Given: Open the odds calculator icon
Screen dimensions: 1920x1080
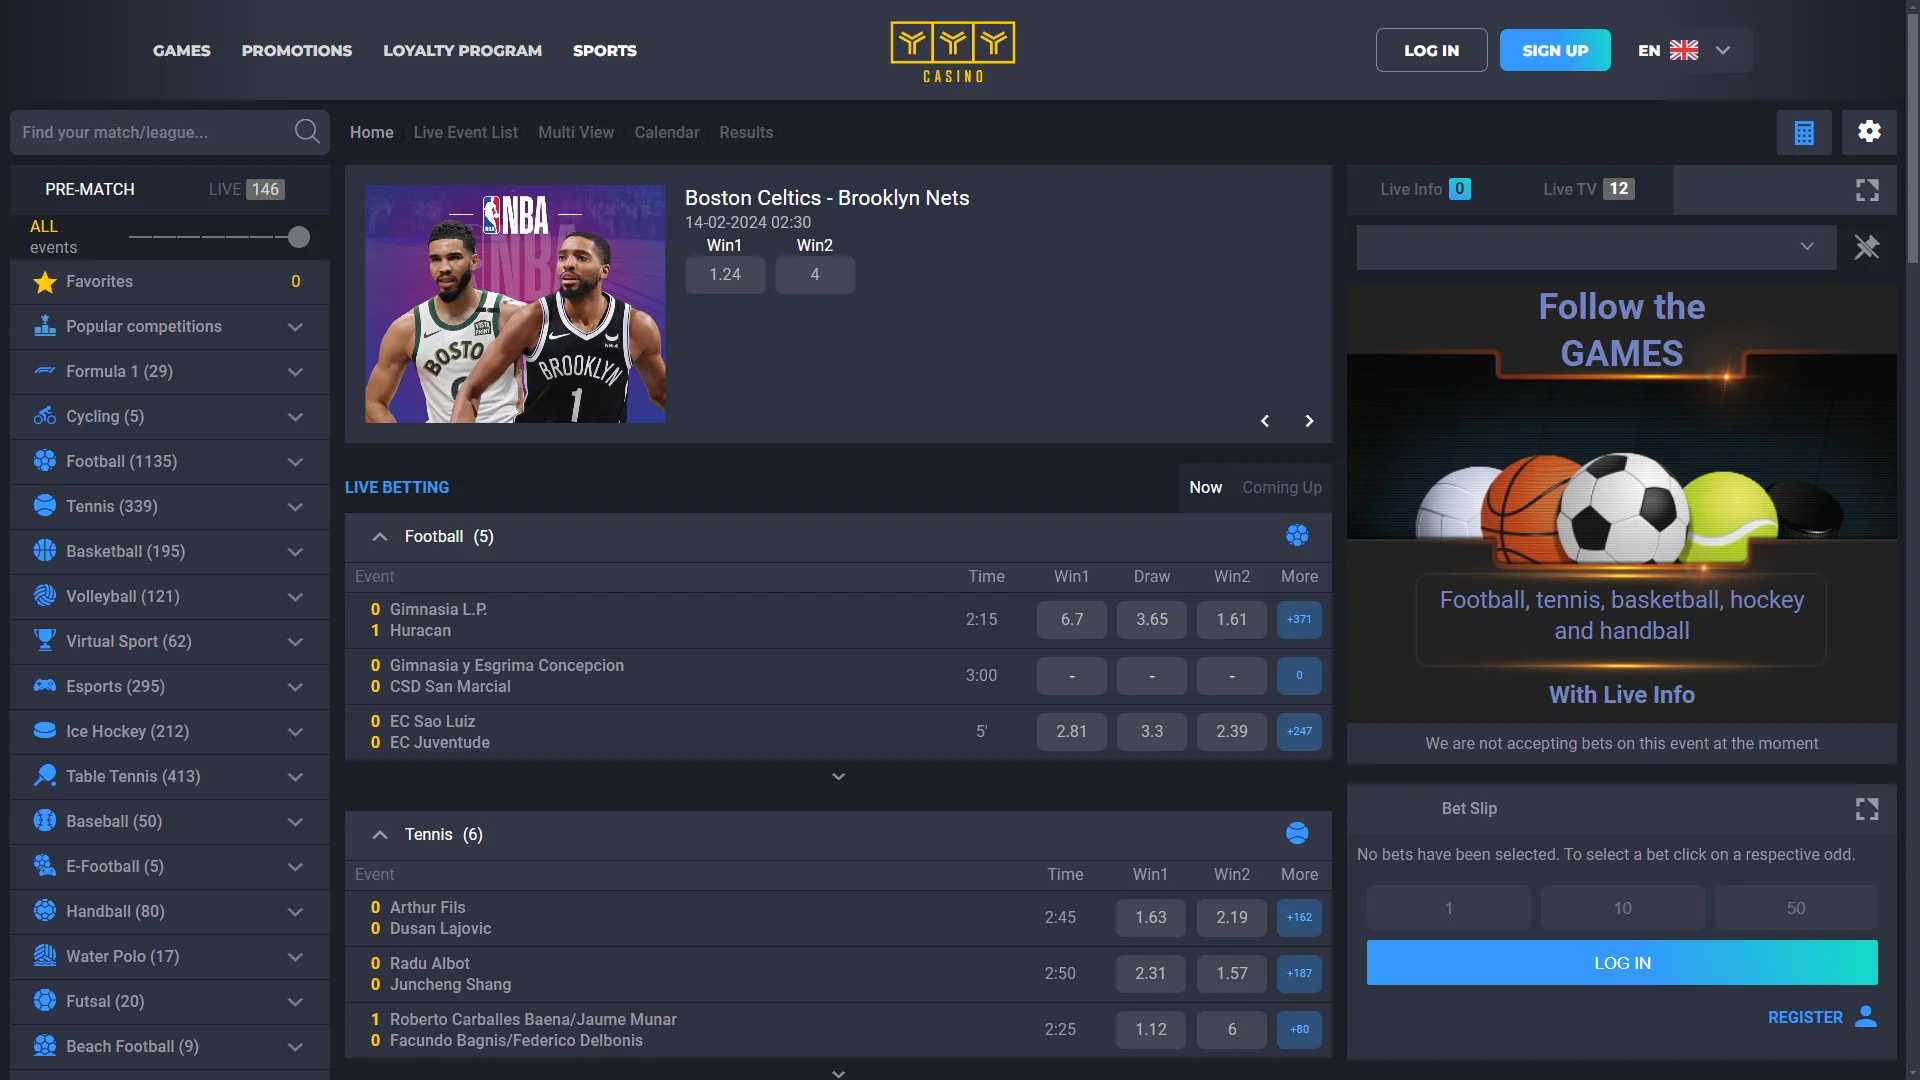Looking at the screenshot, I should tap(1804, 132).
